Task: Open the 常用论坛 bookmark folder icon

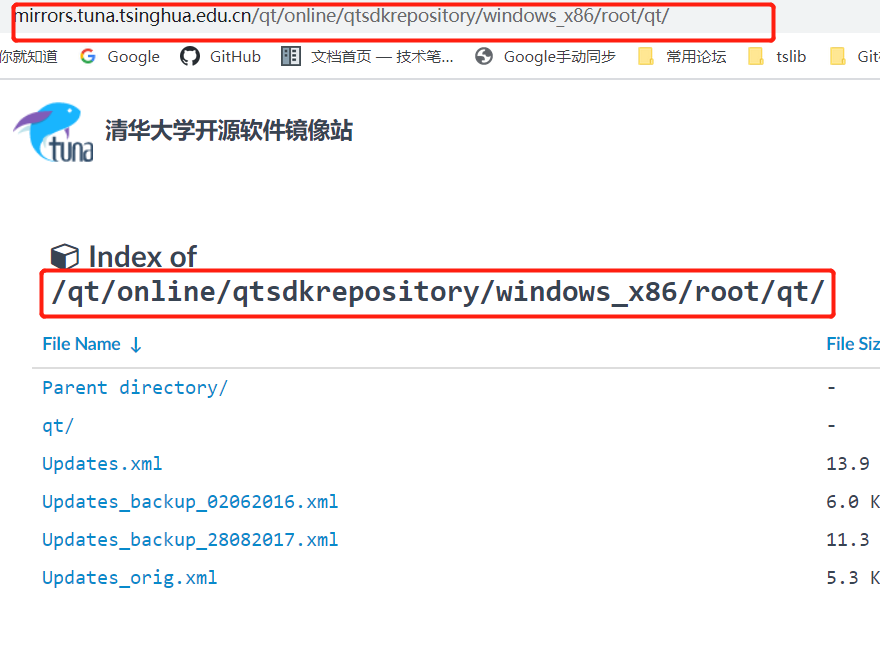Action: pos(646,56)
